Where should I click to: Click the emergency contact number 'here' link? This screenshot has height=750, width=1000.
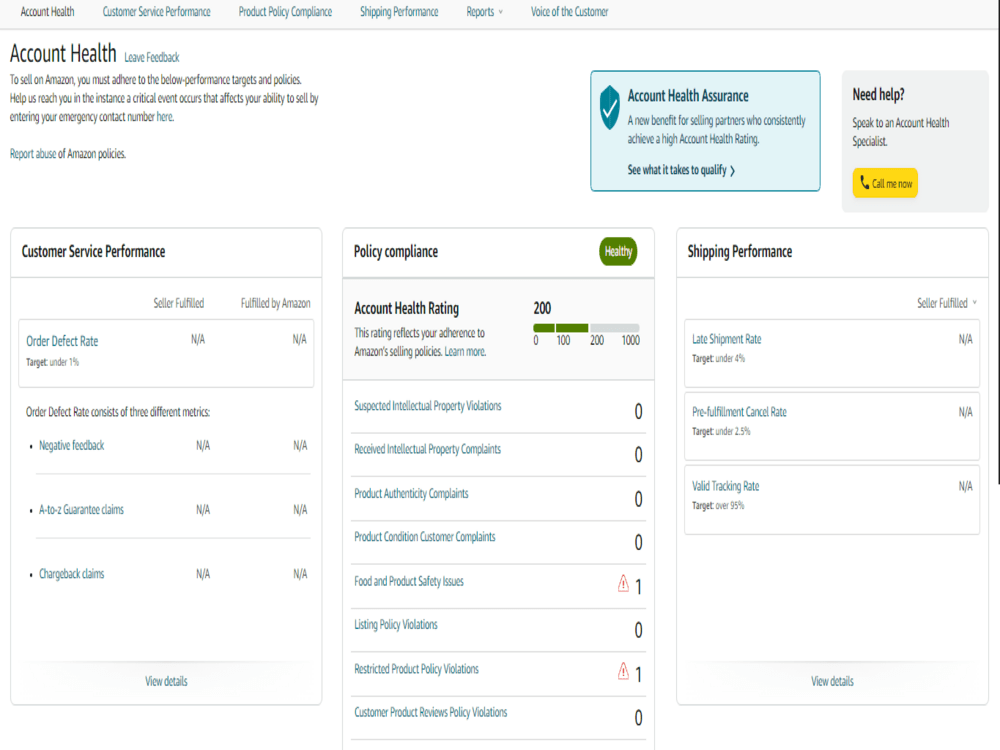(165, 117)
